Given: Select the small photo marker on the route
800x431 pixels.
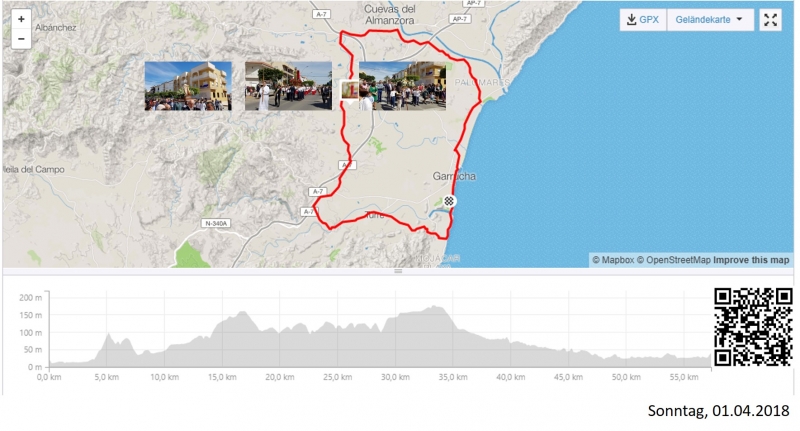Looking at the screenshot, I should click(349, 90).
